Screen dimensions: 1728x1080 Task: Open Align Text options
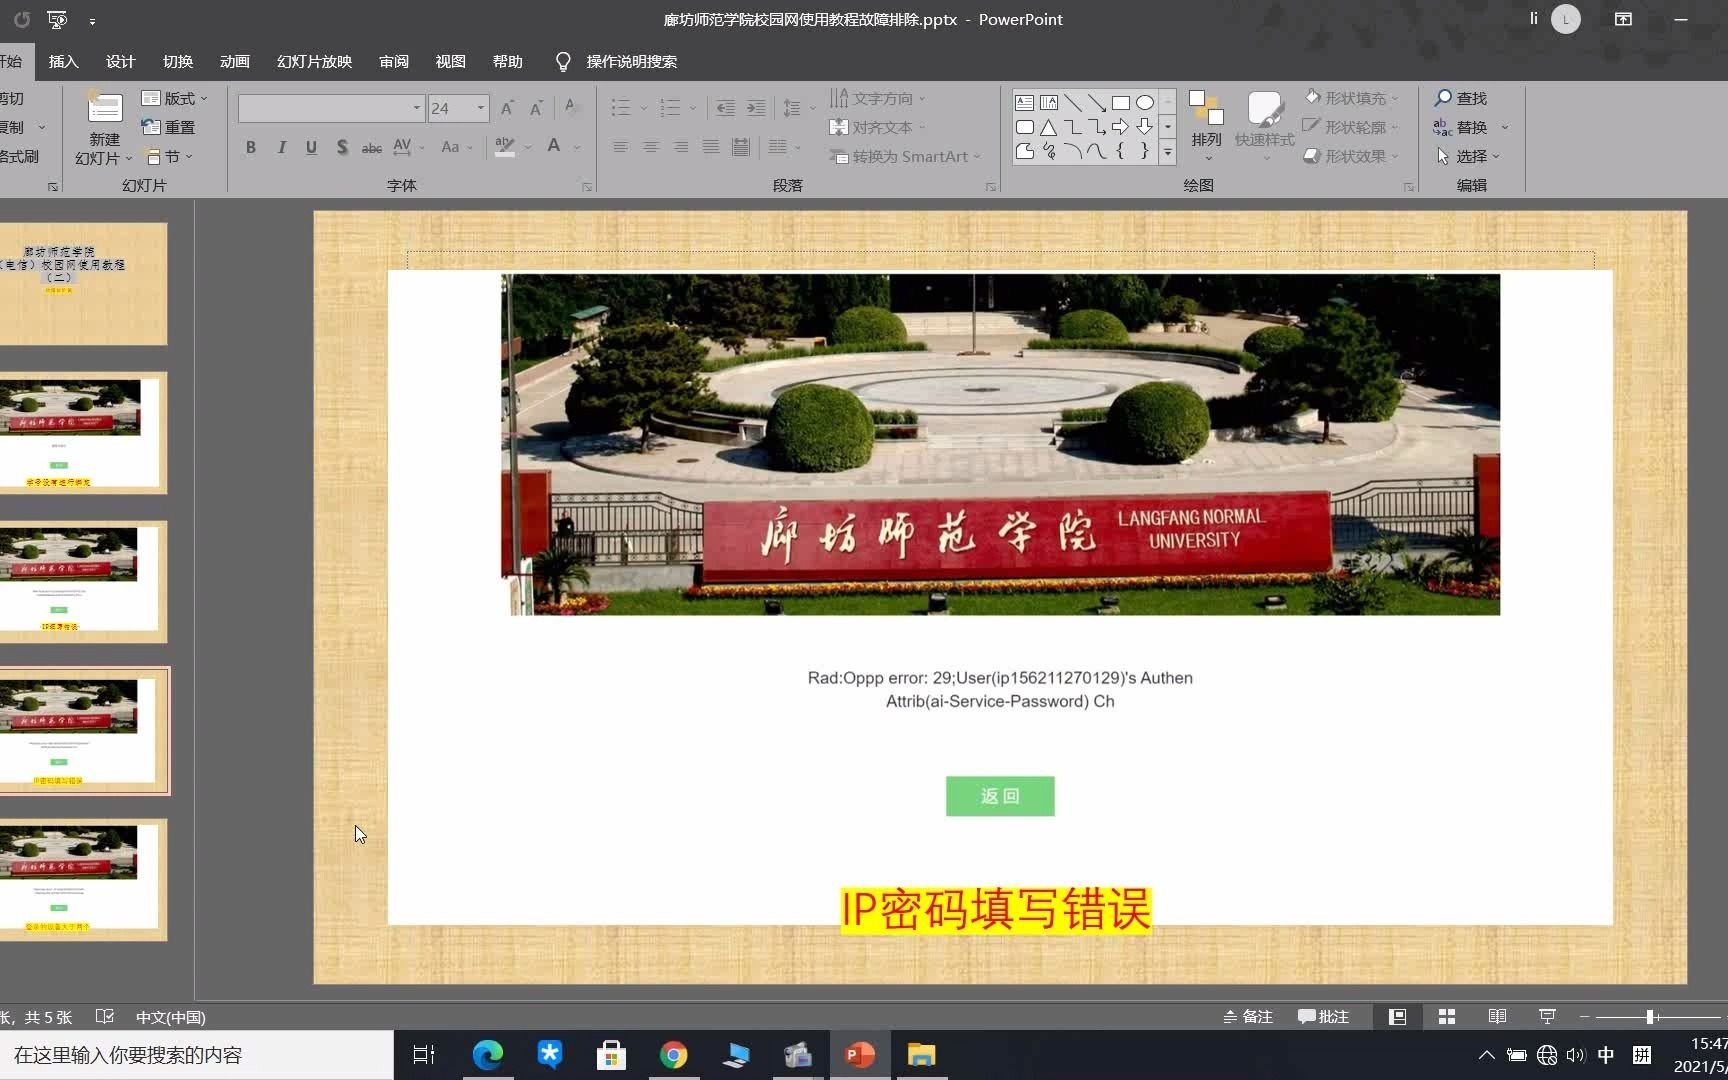(x=878, y=127)
